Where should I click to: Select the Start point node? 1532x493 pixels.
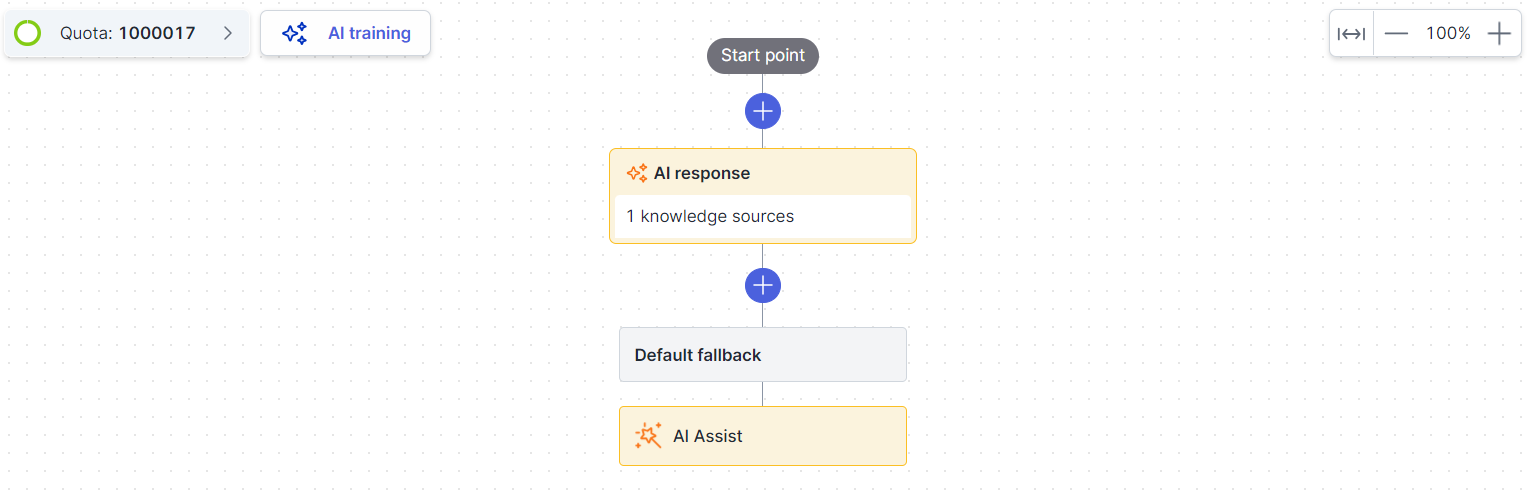pyautogui.click(x=762, y=56)
